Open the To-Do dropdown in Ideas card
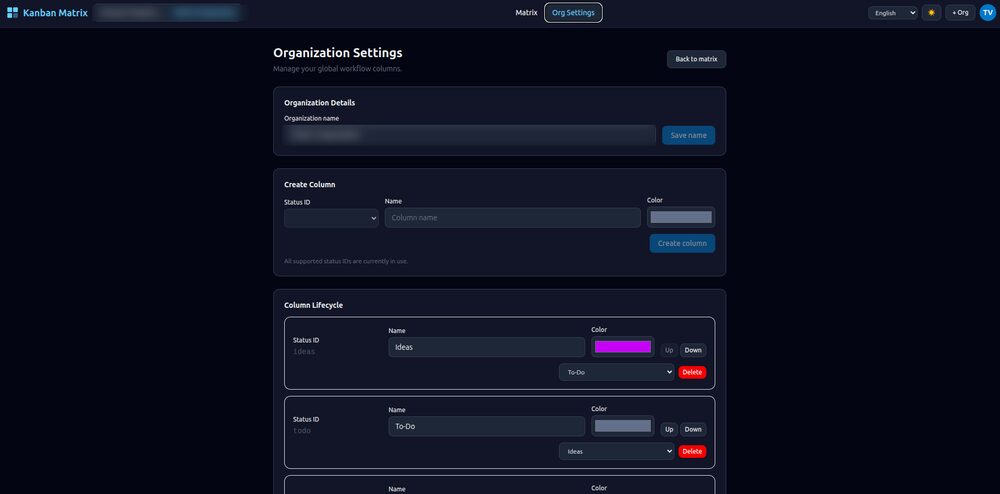Viewport: 1000px width, 494px height. [x=616, y=372]
